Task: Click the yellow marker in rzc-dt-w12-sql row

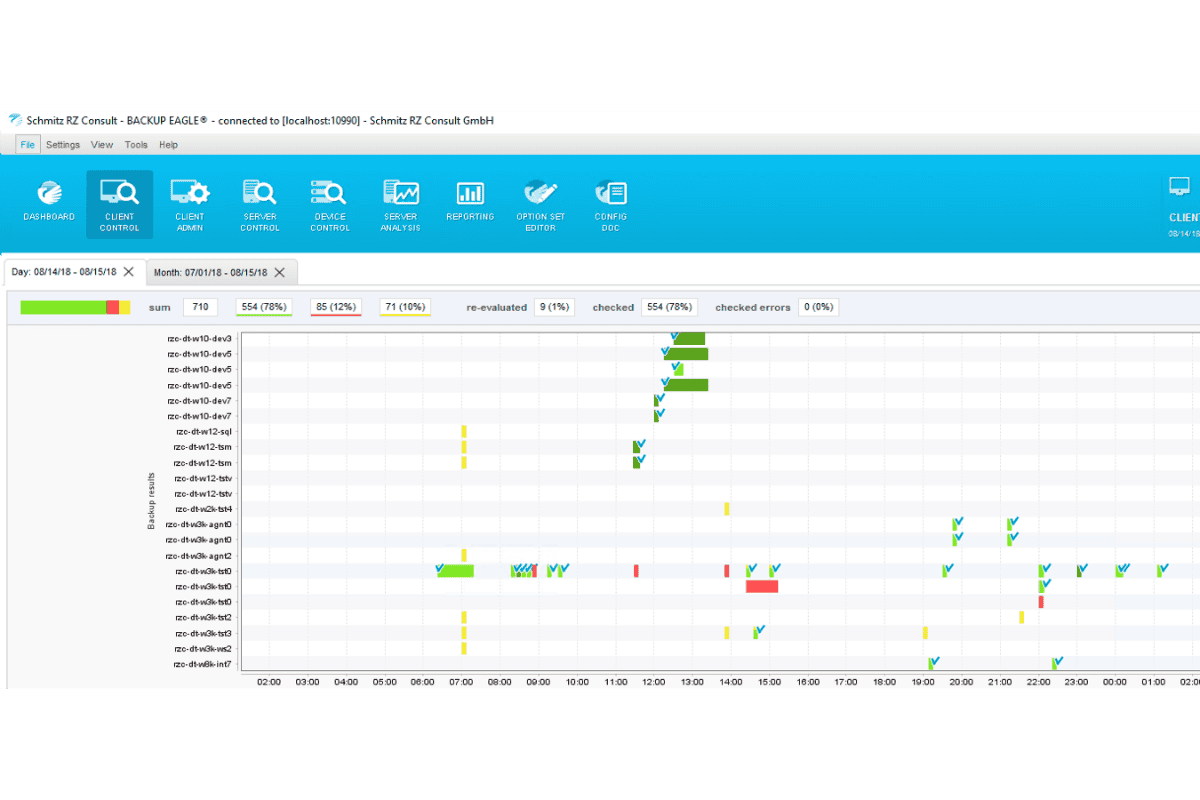Action: (x=464, y=432)
